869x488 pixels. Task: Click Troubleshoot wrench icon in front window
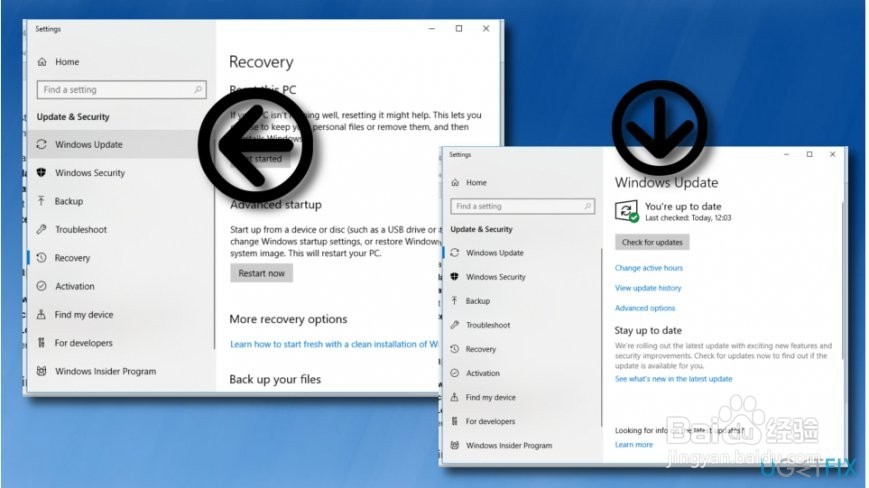454,325
